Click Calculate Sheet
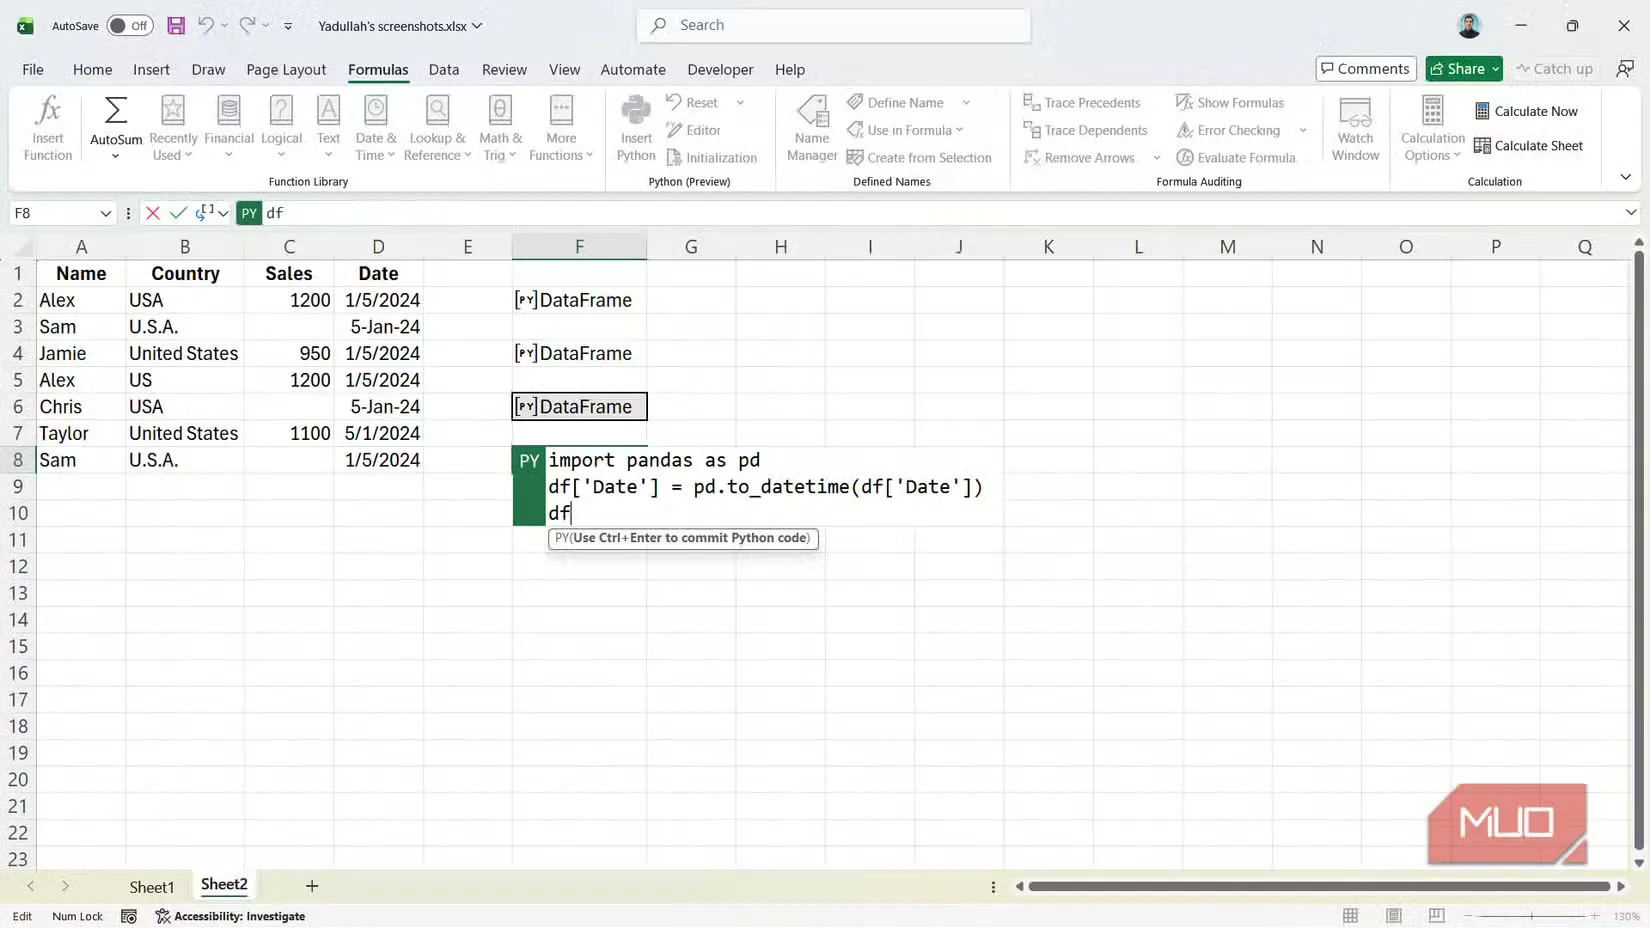Screen dimensions: 1650x928 coord(1528,145)
